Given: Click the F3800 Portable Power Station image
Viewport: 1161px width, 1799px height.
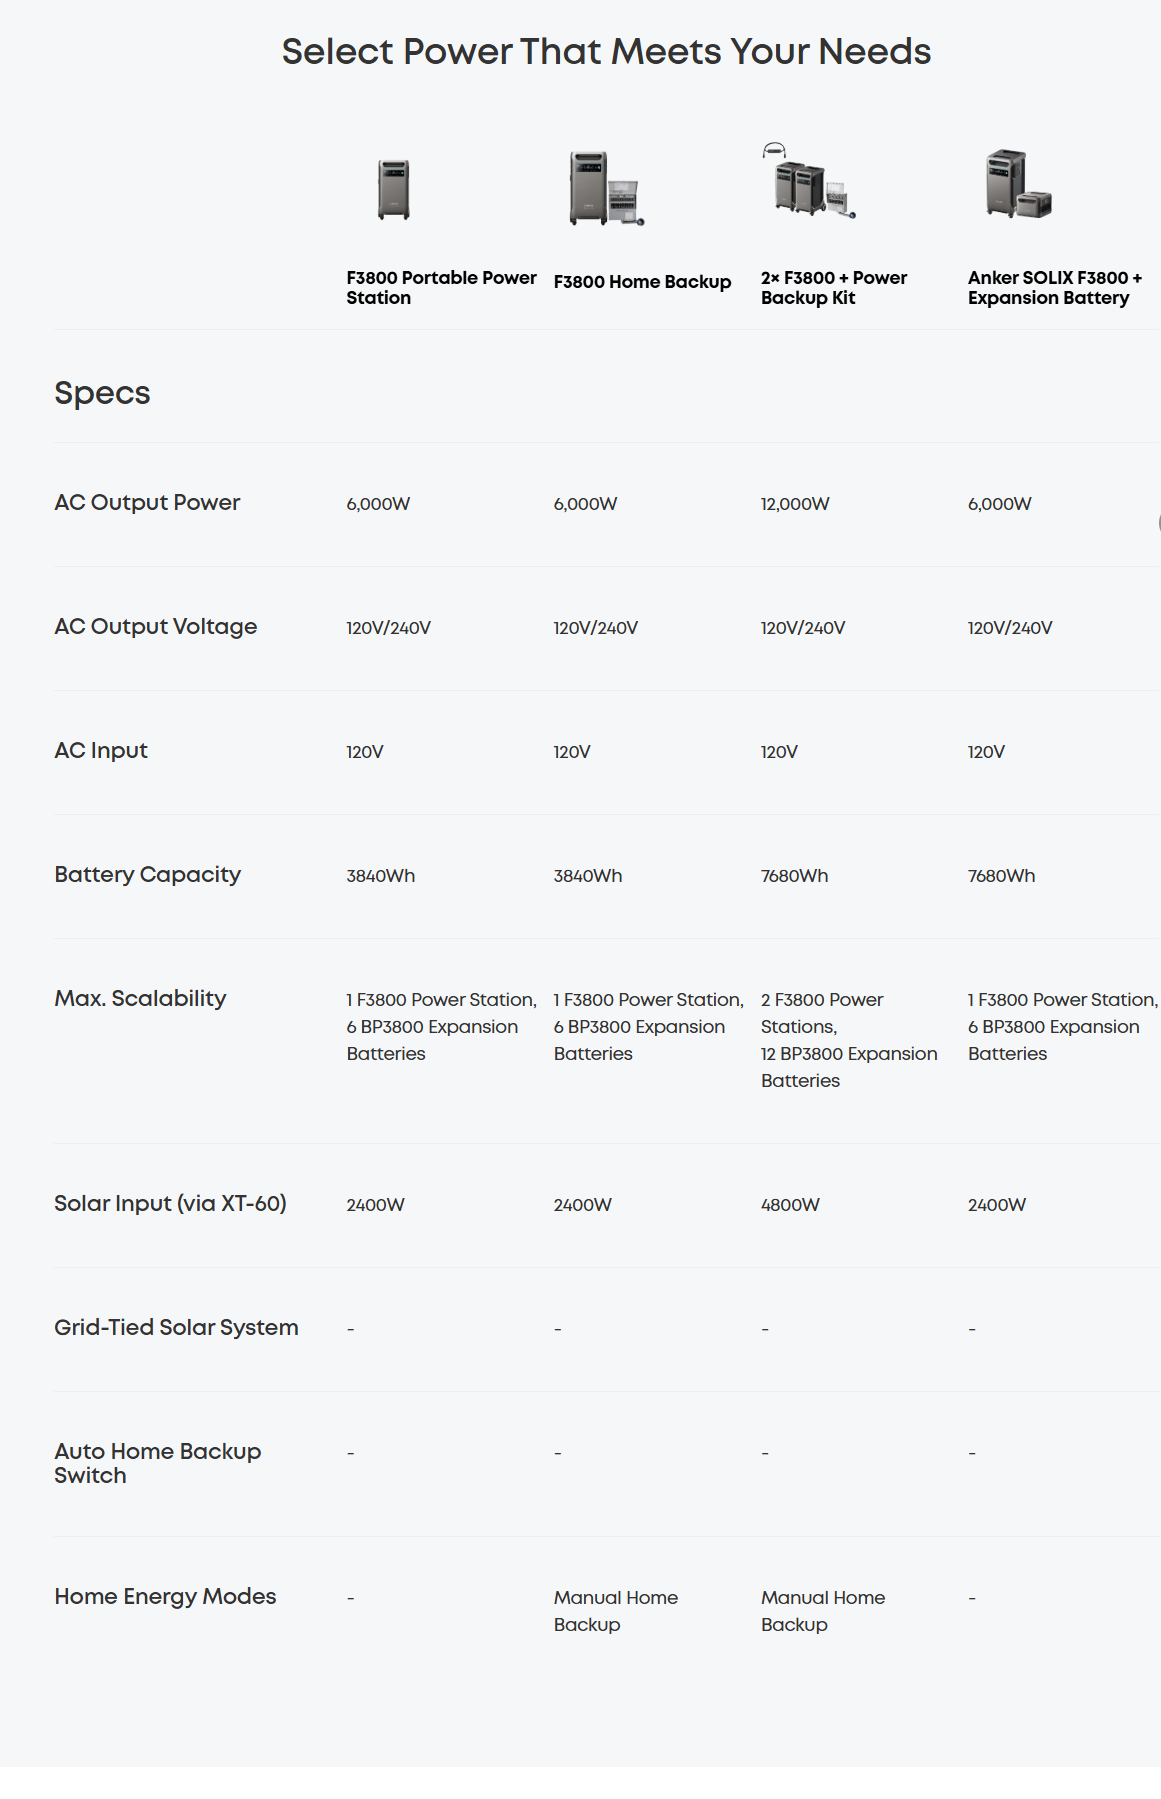Looking at the screenshot, I should pyautogui.click(x=394, y=189).
